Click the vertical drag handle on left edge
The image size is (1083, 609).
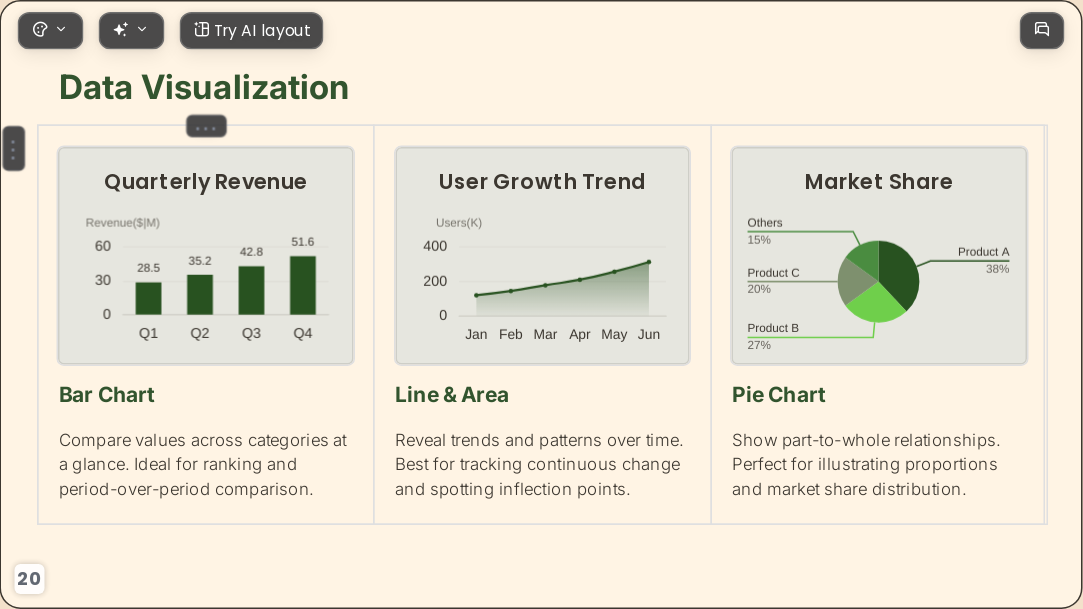click(13, 148)
